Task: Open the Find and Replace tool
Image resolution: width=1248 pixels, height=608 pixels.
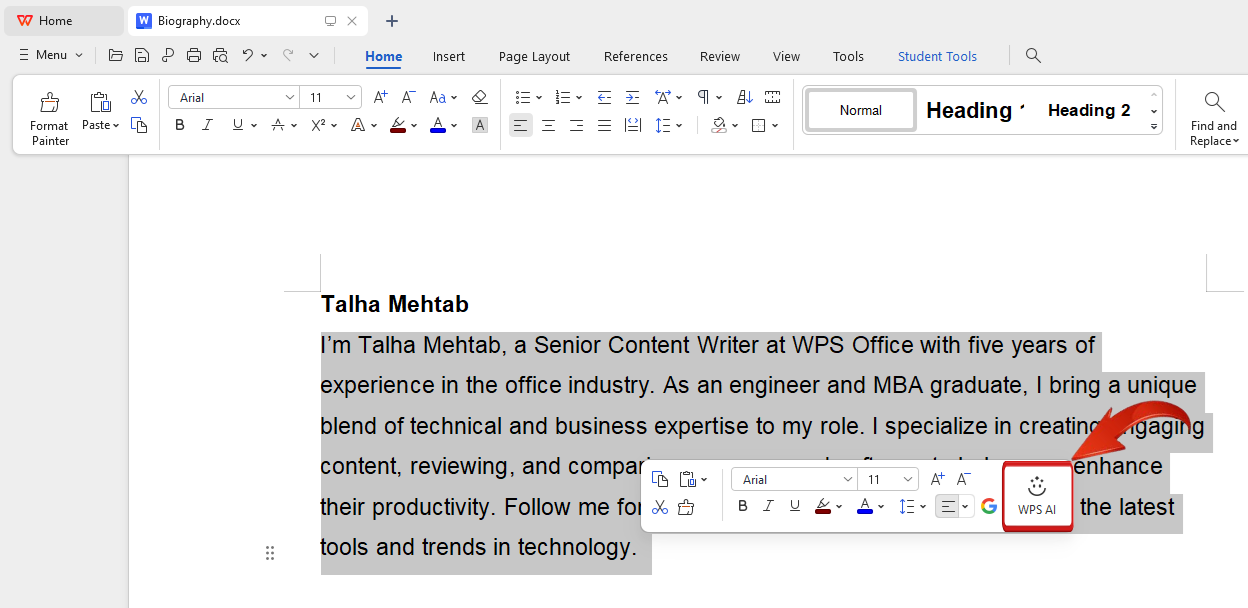Action: (1214, 118)
